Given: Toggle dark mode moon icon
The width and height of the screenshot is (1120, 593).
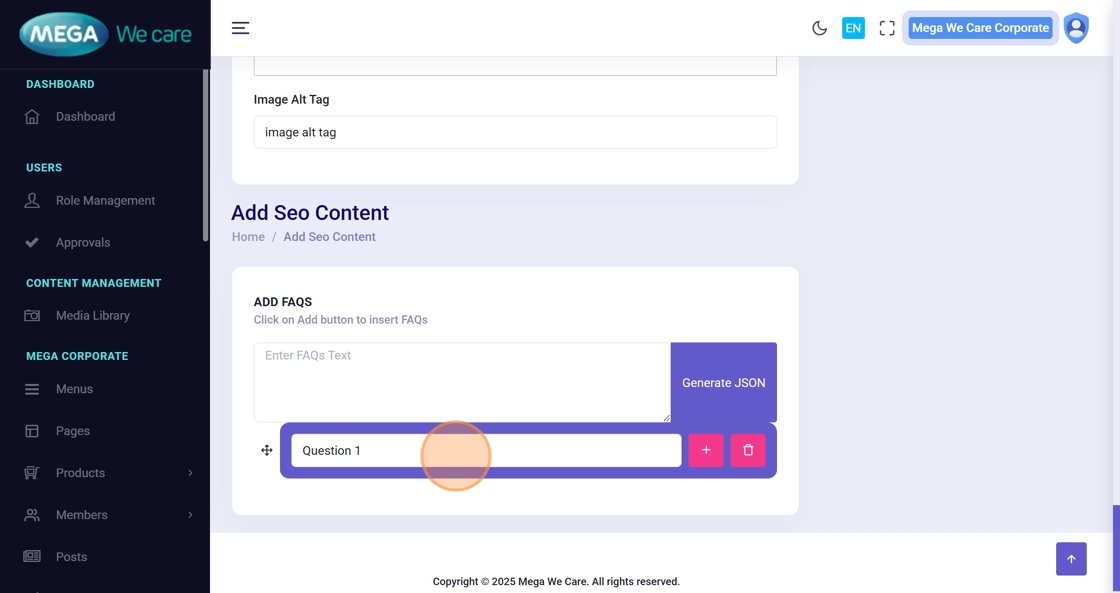Looking at the screenshot, I should (x=819, y=28).
